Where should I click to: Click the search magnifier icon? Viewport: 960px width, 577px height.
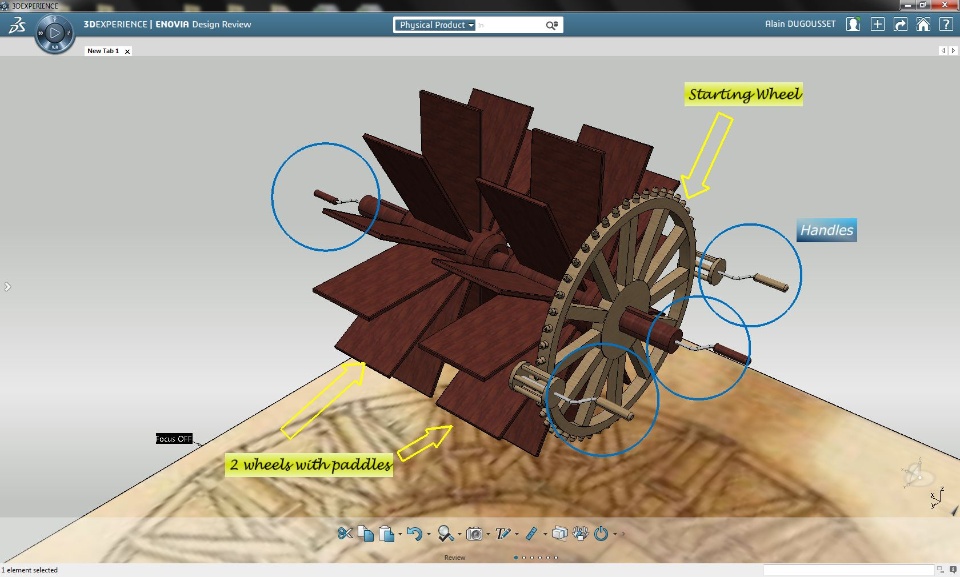552,25
